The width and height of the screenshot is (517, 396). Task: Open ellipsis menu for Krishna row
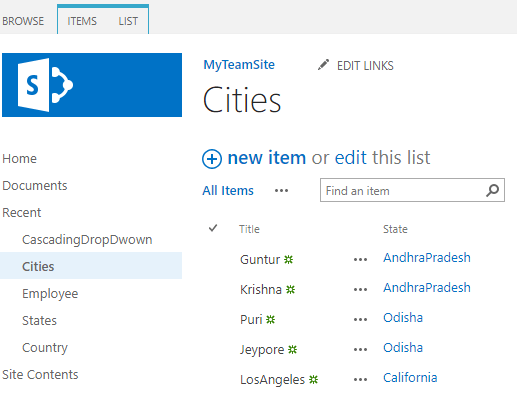coord(360,289)
